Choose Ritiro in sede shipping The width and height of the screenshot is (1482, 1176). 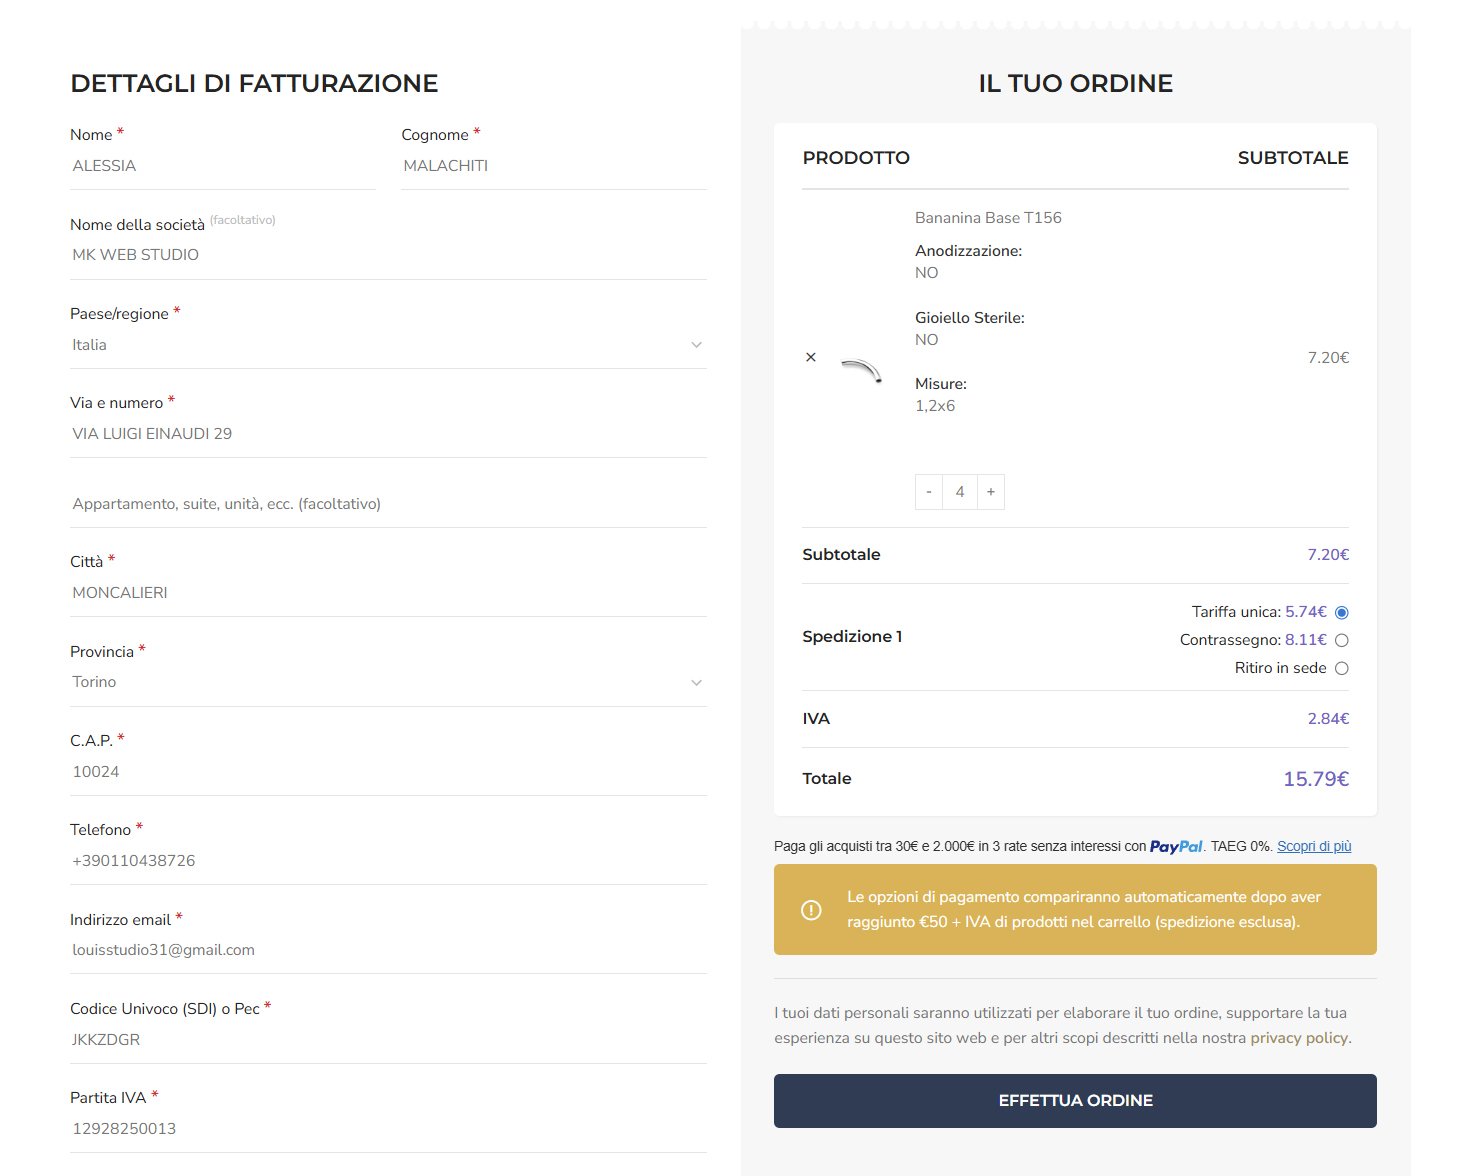[x=1342, y=668]
